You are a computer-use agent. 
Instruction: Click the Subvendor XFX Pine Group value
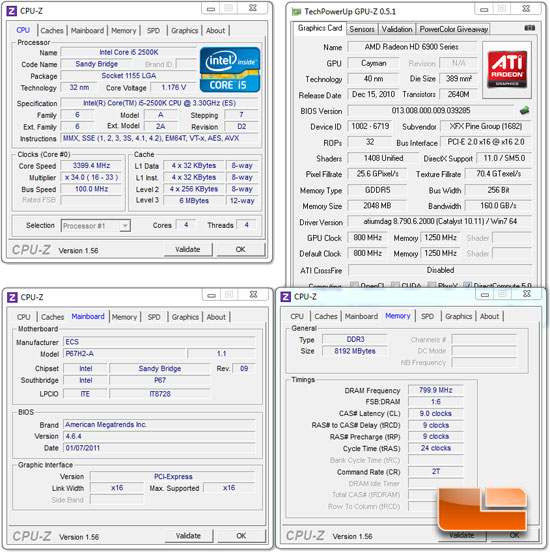tap(486, 126)
